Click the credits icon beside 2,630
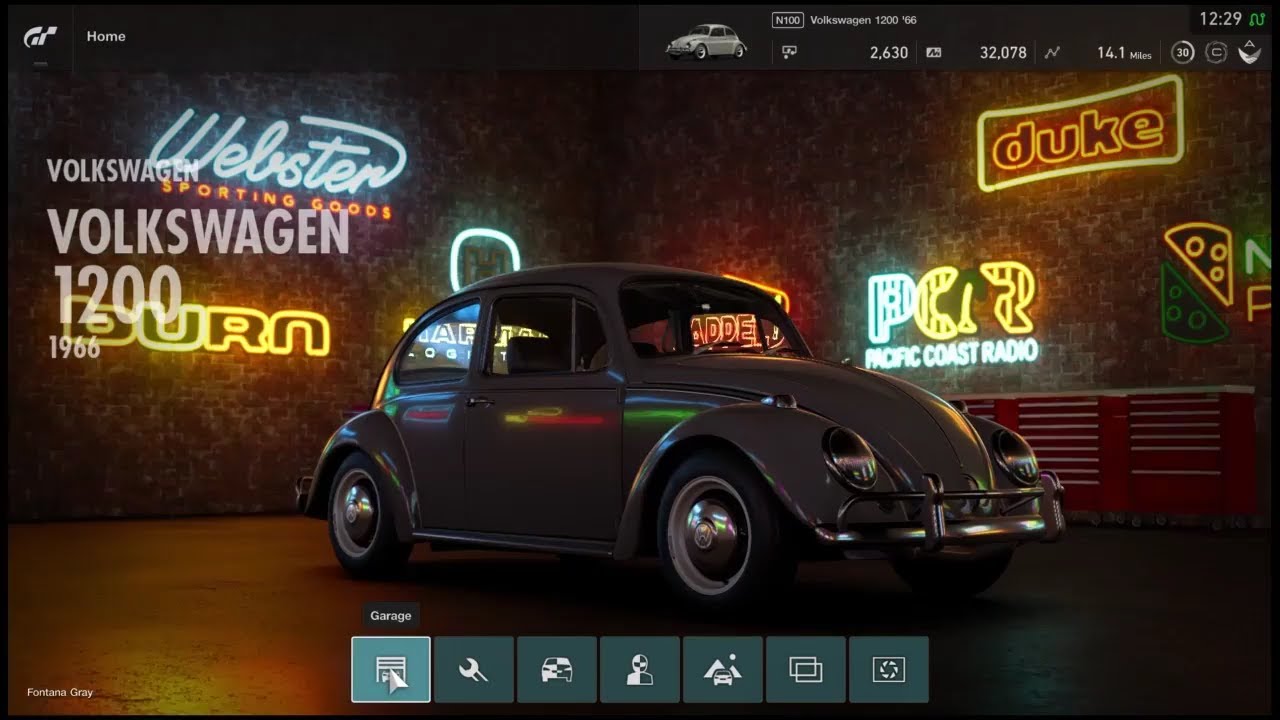This screenshot has width=1280, height=720. (x=790, y=52)
